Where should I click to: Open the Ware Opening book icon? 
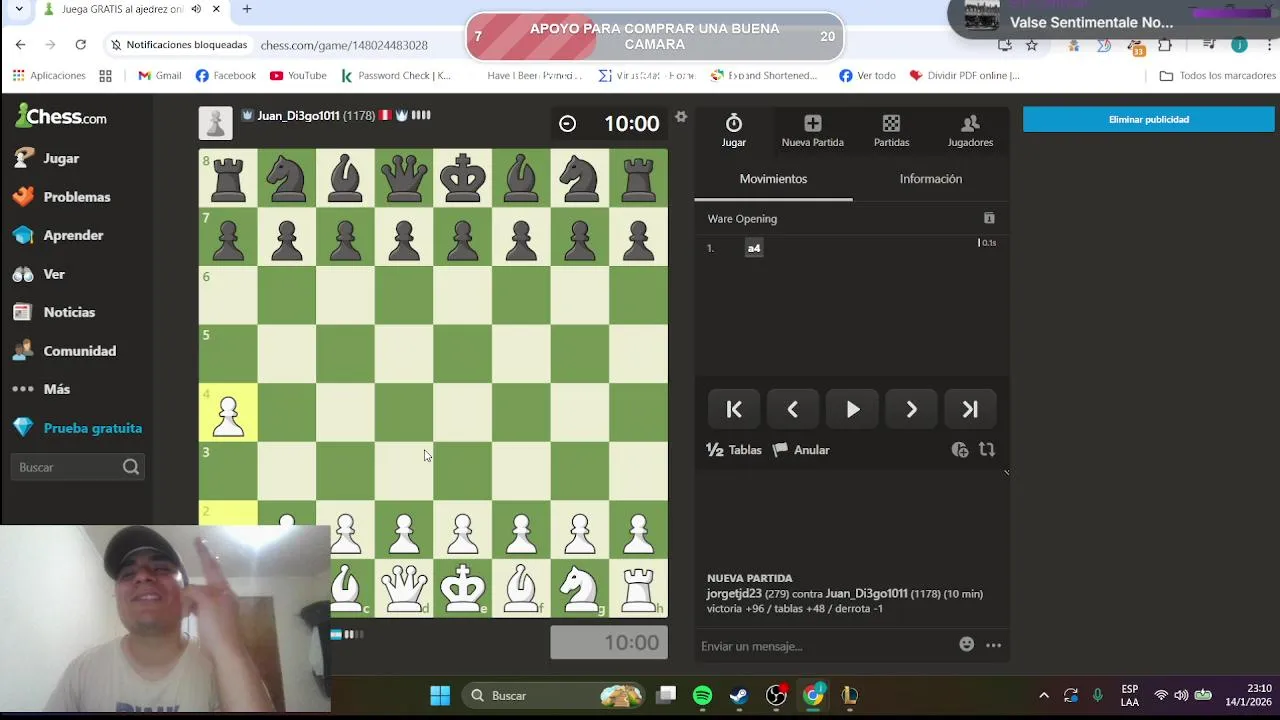[x=989, y=218]
